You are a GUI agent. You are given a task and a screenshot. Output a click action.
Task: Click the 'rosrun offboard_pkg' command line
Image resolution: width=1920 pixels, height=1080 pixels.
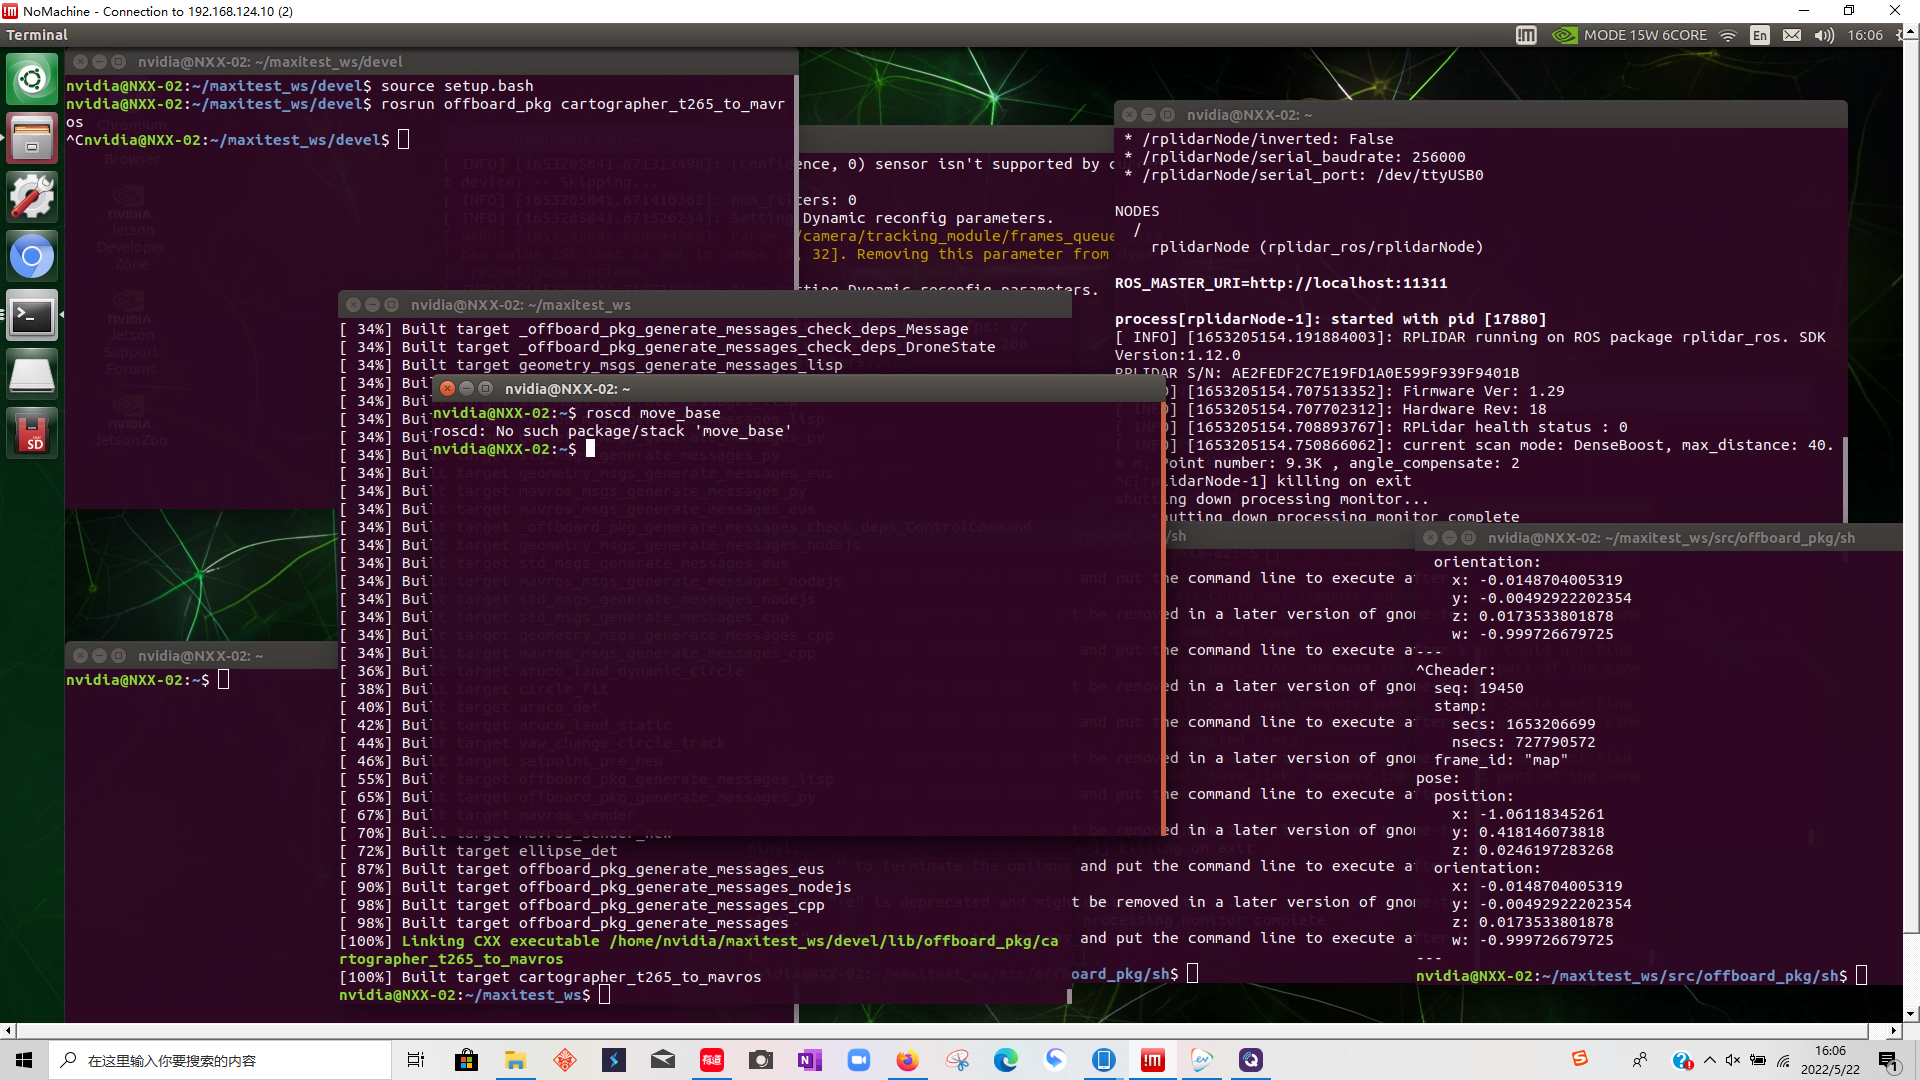426,113
